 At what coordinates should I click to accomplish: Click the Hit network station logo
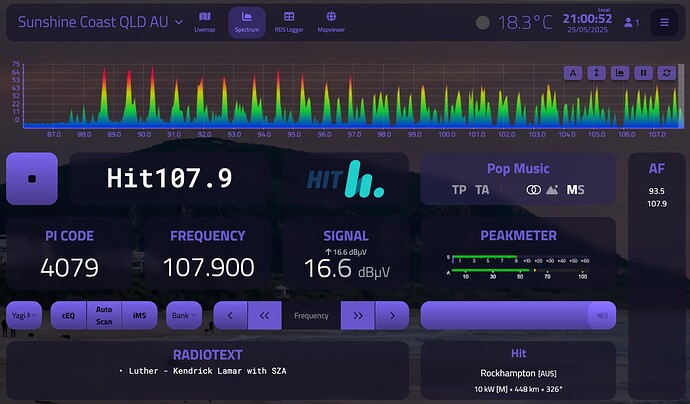coord(345,179)
